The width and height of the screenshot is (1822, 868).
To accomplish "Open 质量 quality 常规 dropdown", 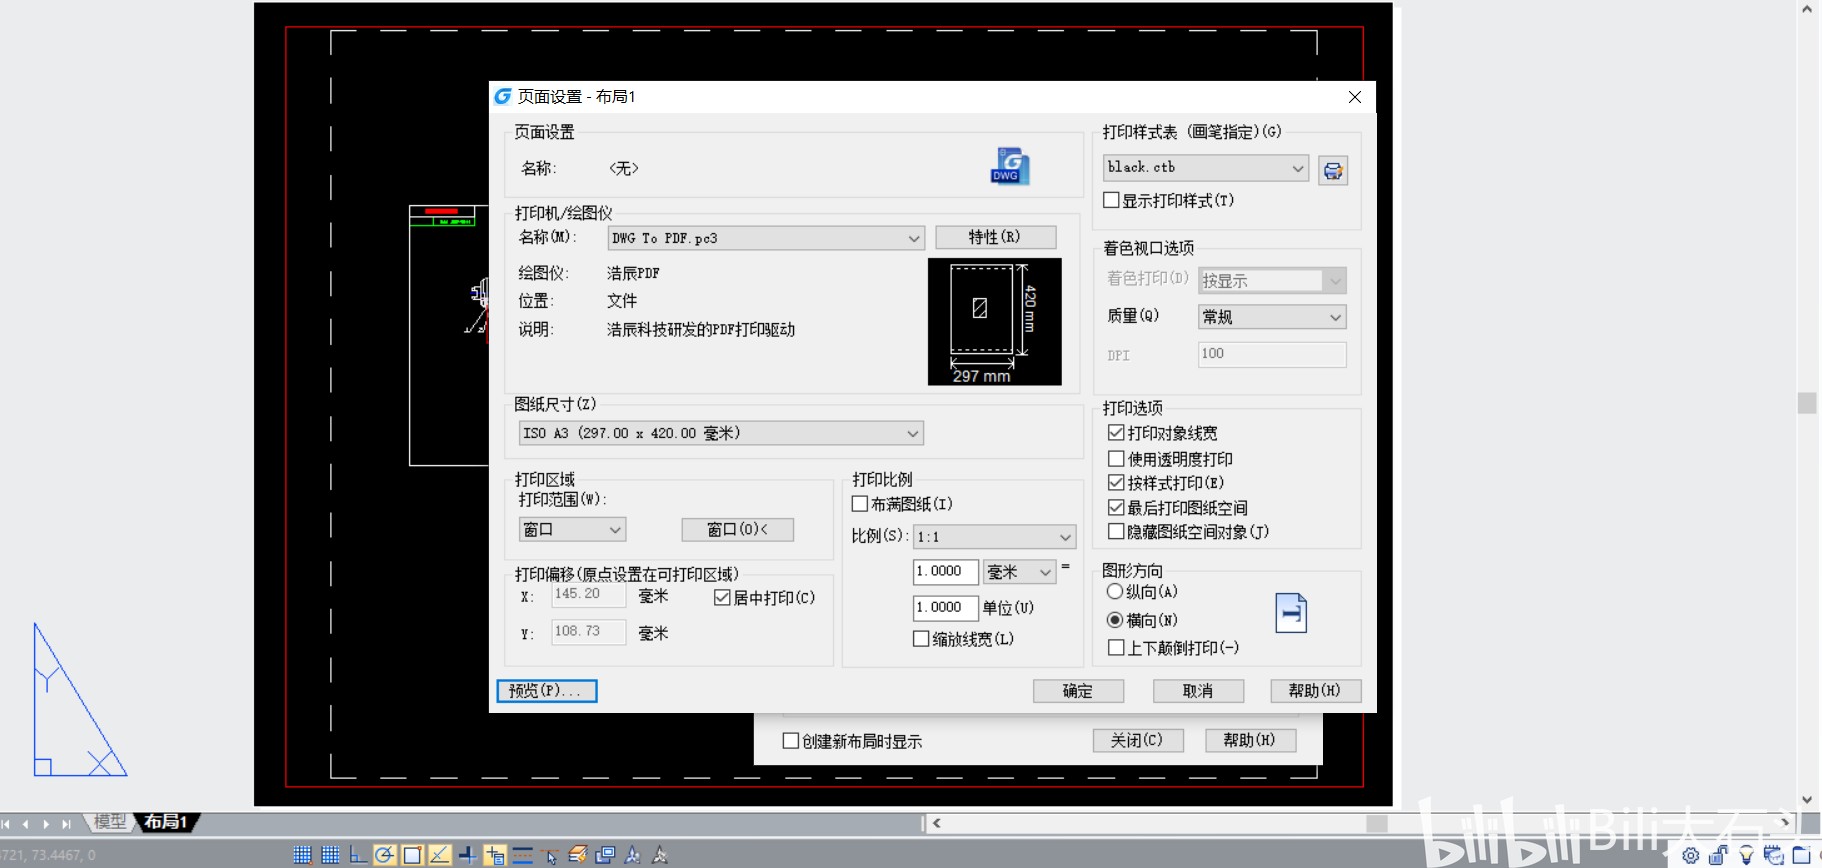I will point(1272,317).
